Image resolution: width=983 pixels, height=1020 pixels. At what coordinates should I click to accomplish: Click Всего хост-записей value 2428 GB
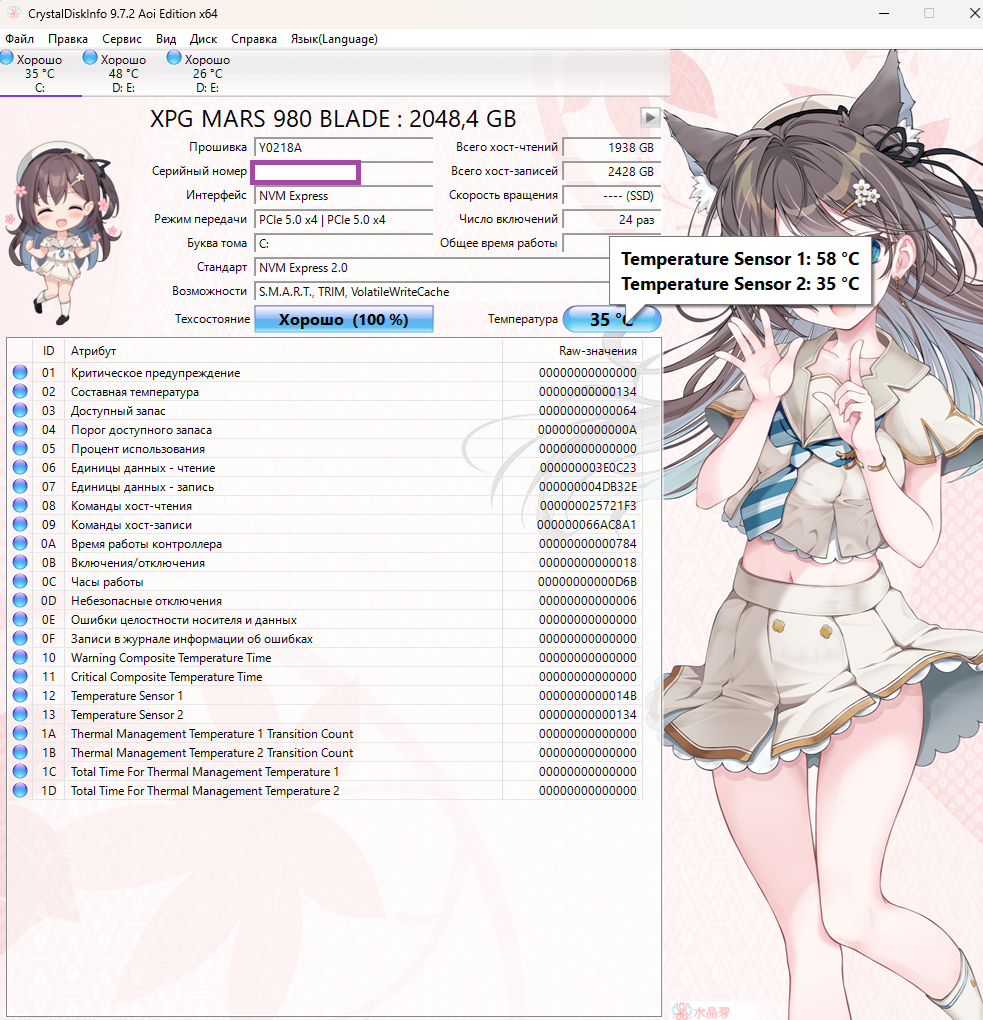[x=612, y=172]
